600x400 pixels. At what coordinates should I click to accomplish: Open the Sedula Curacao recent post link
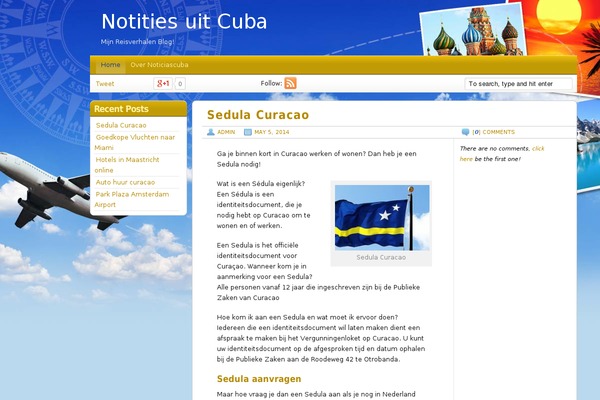121,125
